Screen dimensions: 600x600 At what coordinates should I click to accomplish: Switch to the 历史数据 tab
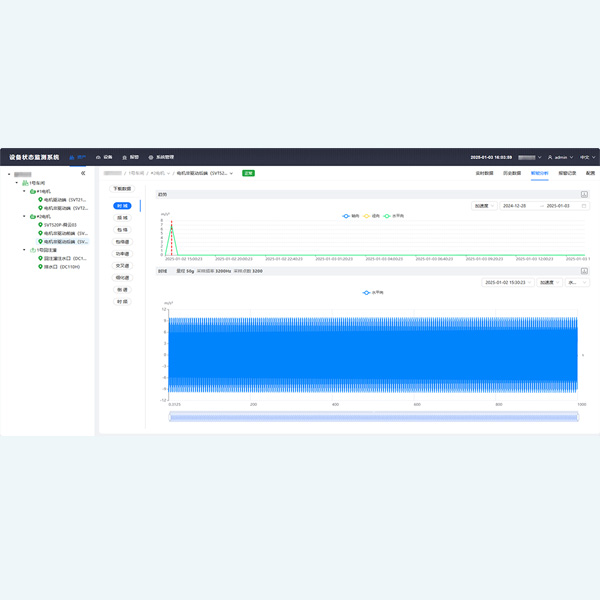click(x=511, y=173)
